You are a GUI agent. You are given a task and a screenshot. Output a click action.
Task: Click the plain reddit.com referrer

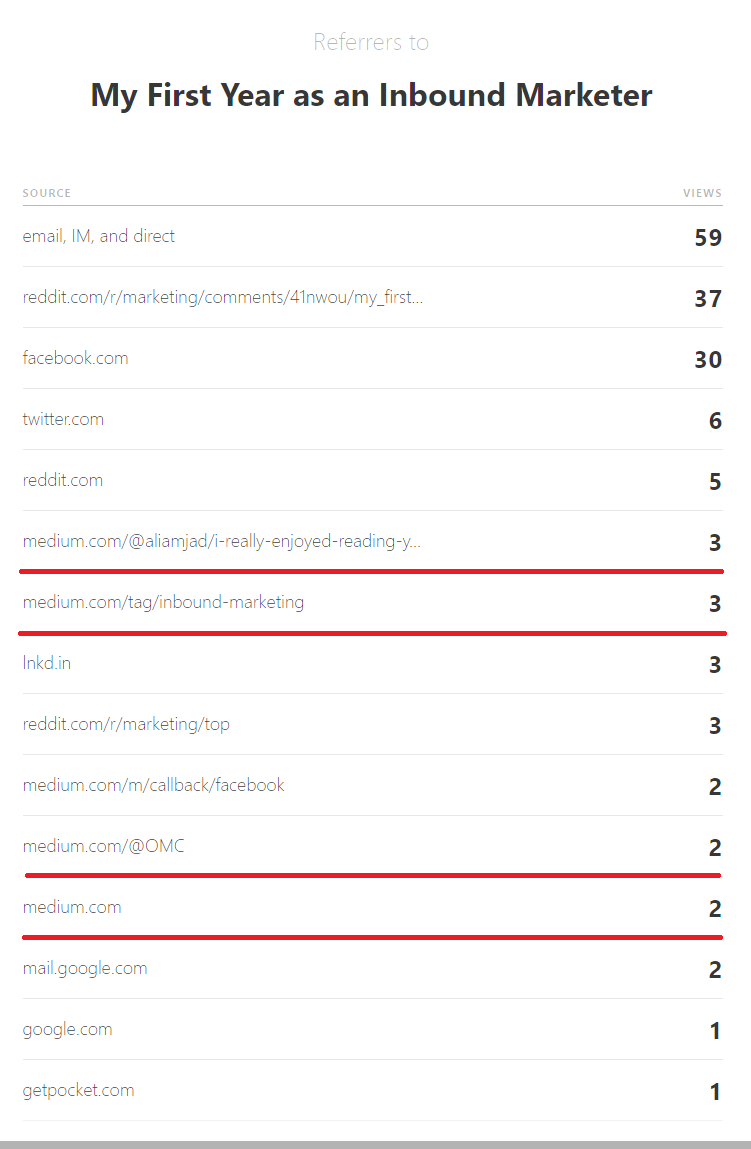tap(63, 480)
